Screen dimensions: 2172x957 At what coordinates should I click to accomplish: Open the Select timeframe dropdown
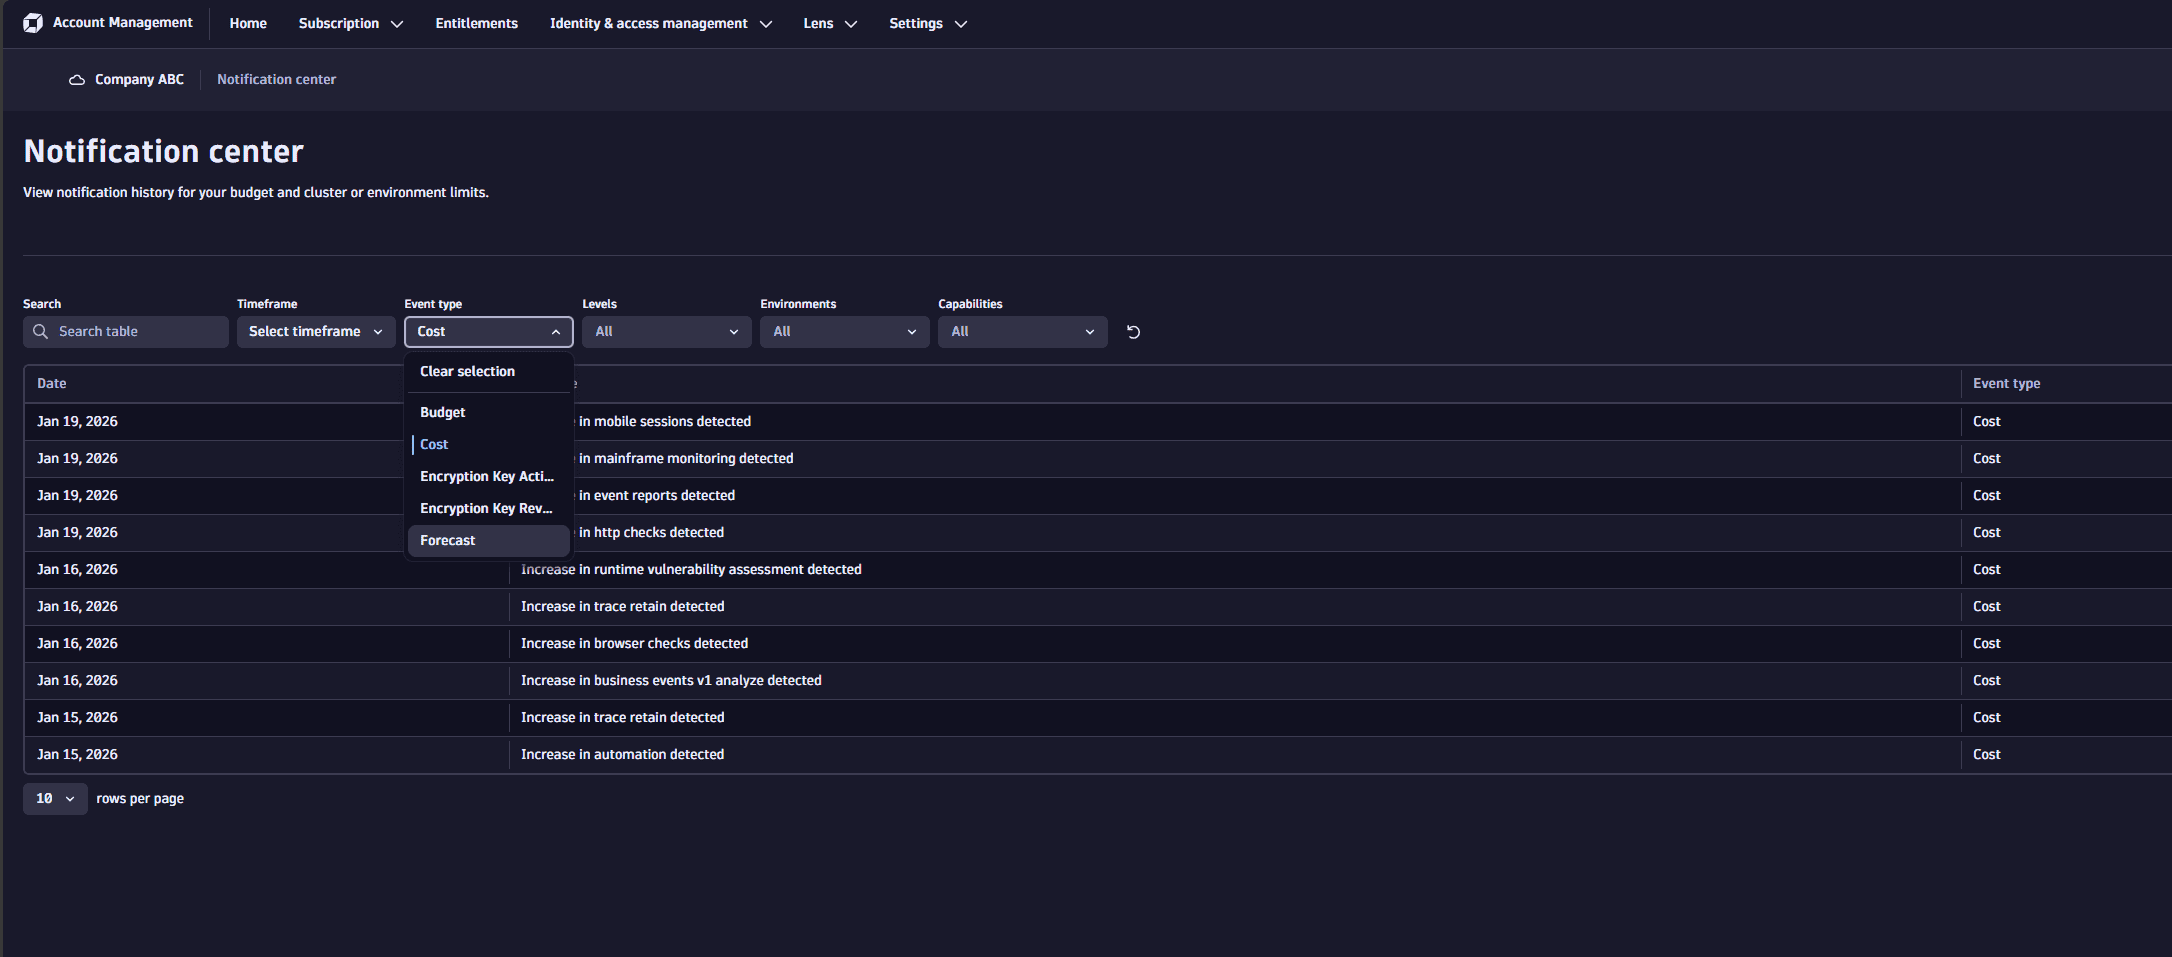[315, 331]
